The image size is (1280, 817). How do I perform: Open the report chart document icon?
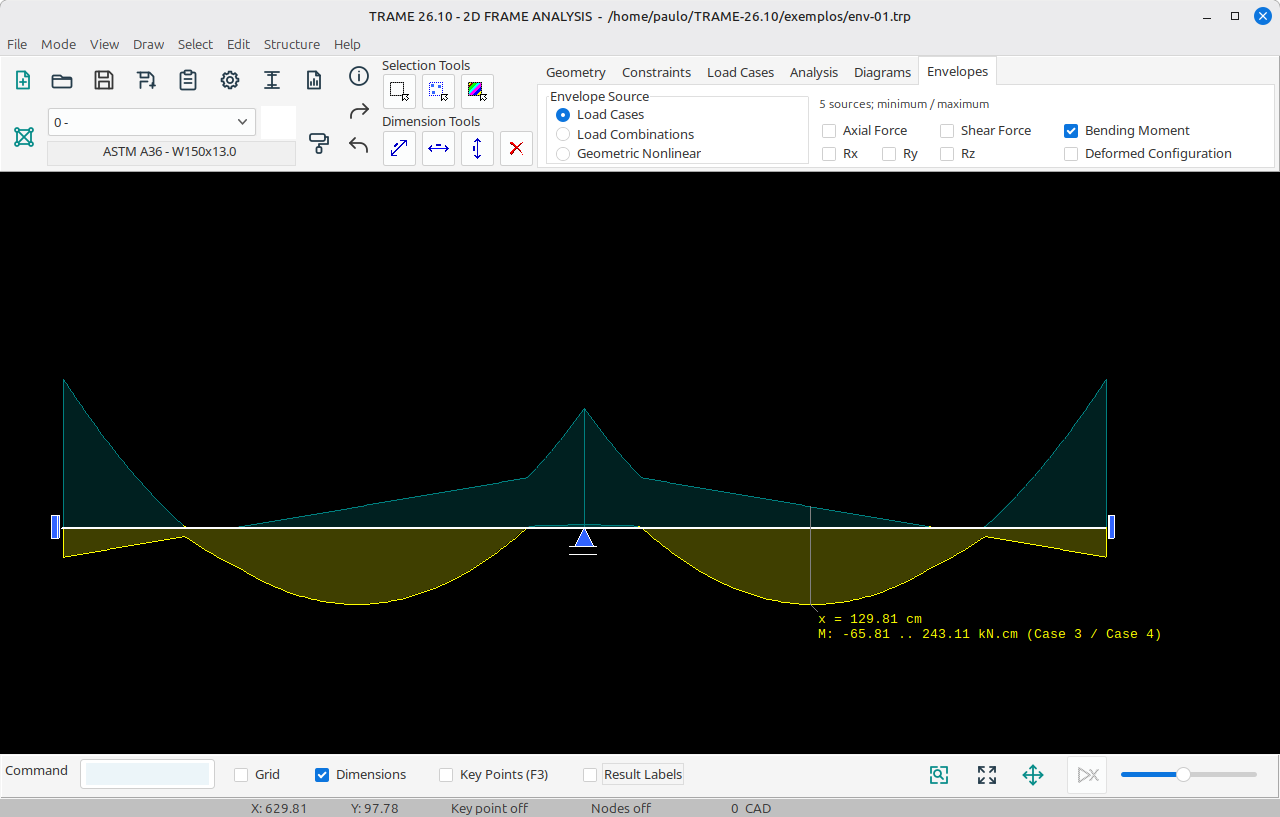click(x=314, y=81)
